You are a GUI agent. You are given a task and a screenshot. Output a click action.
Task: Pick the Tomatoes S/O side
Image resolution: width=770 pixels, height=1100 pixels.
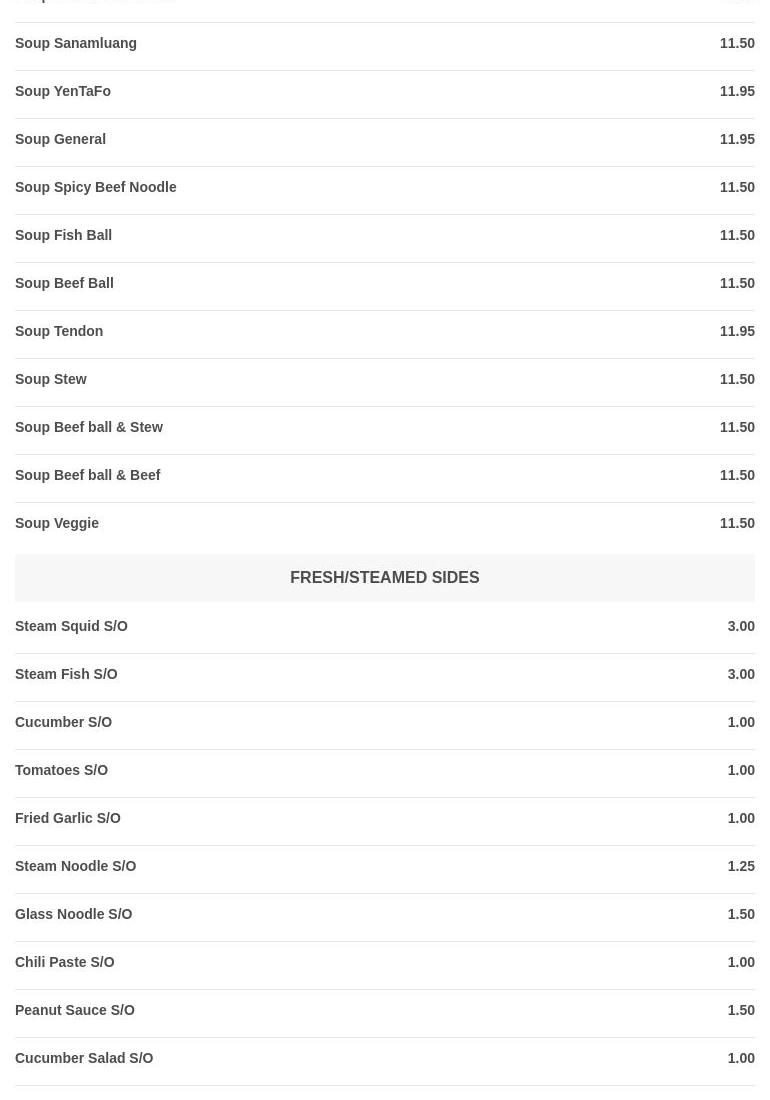(61, 771)
